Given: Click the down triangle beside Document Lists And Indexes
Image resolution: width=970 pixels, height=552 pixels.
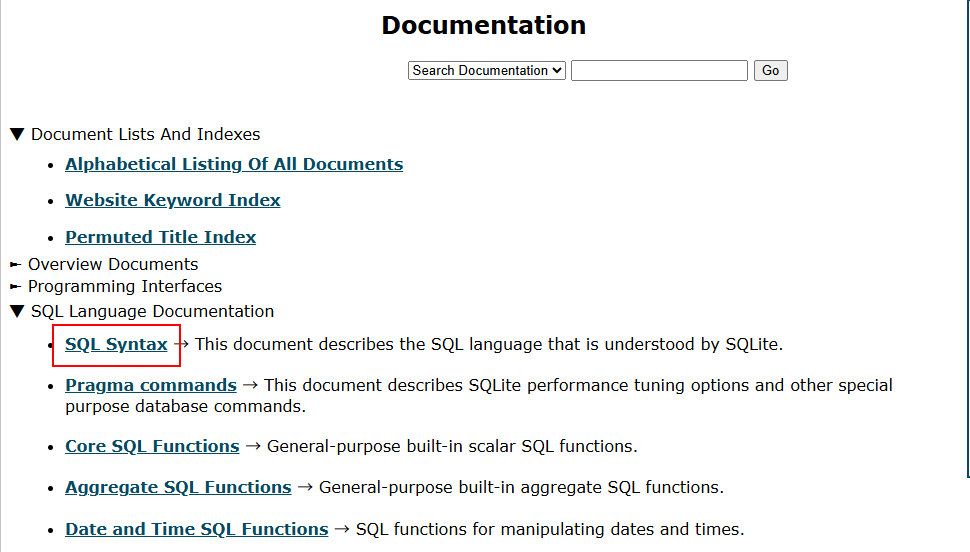Looking at the screenshot, I should pyautogui.click(x=17, y=135).
